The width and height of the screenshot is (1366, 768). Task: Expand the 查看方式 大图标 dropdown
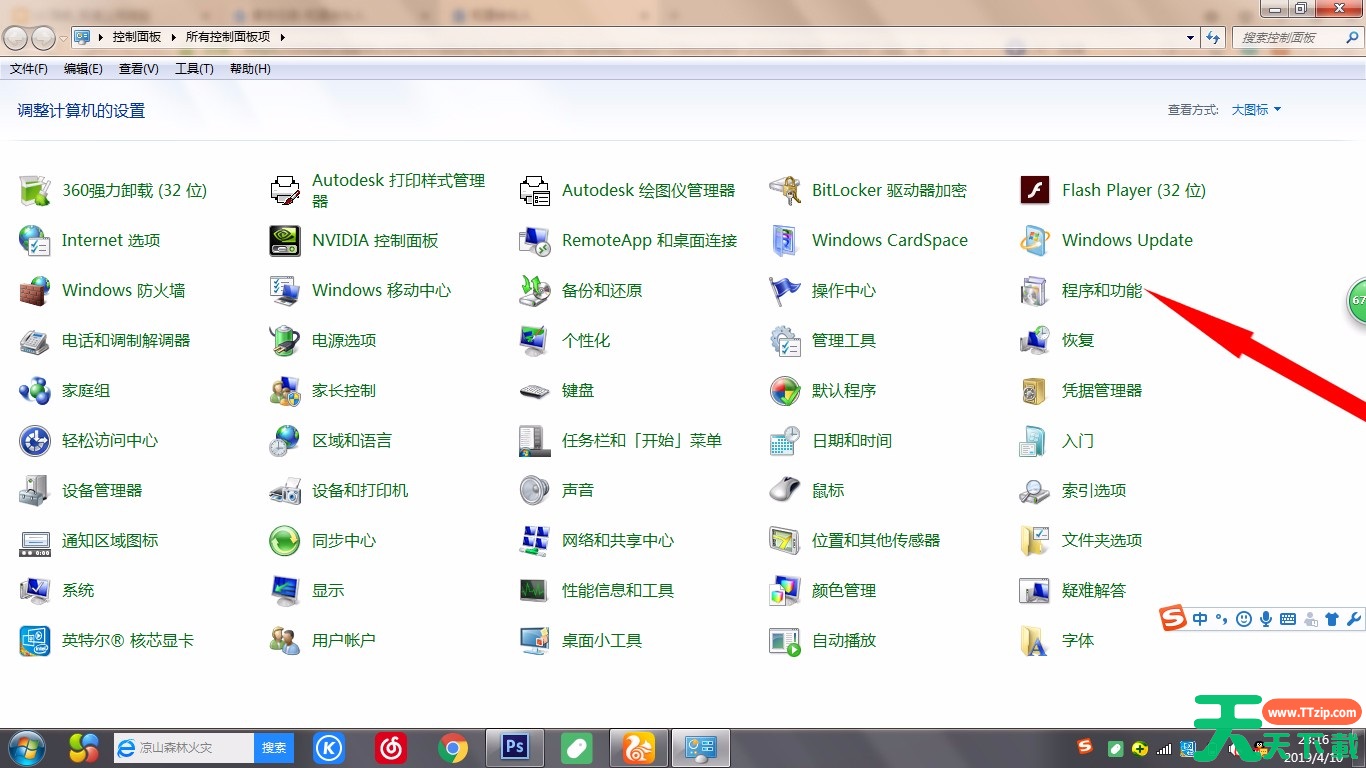click(x=1256, y=110)
